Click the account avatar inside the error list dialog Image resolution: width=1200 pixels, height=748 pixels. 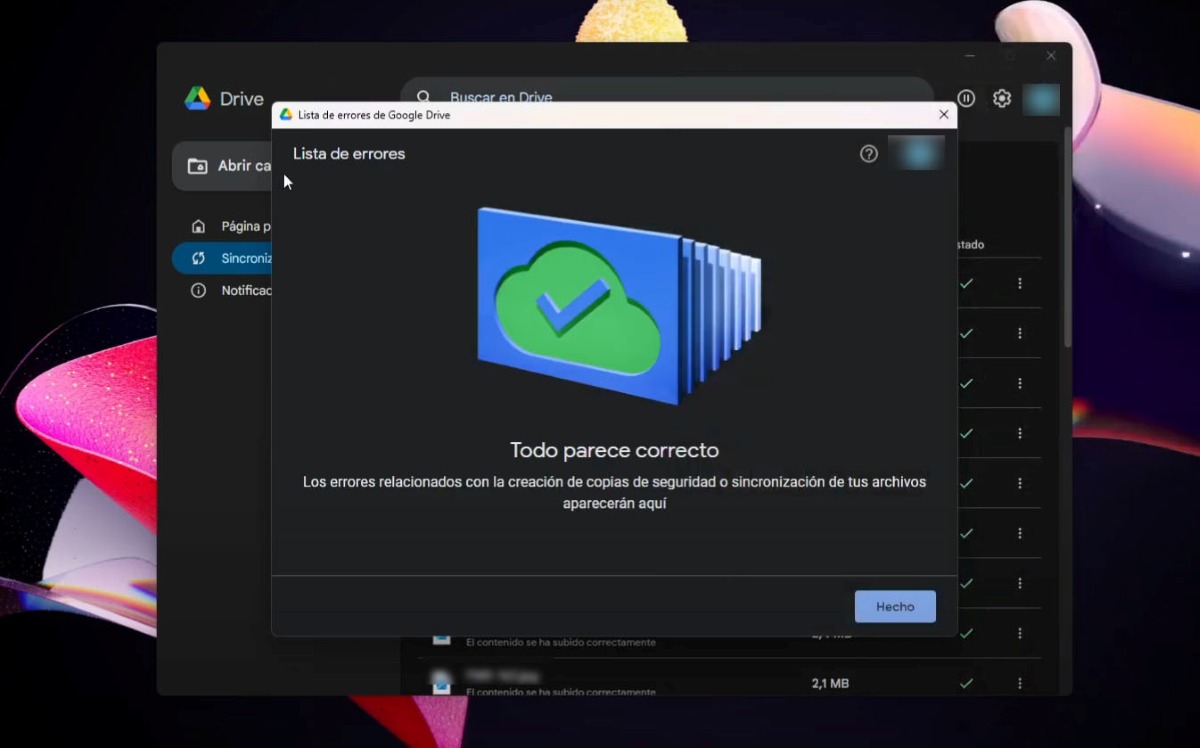(916, 153)
